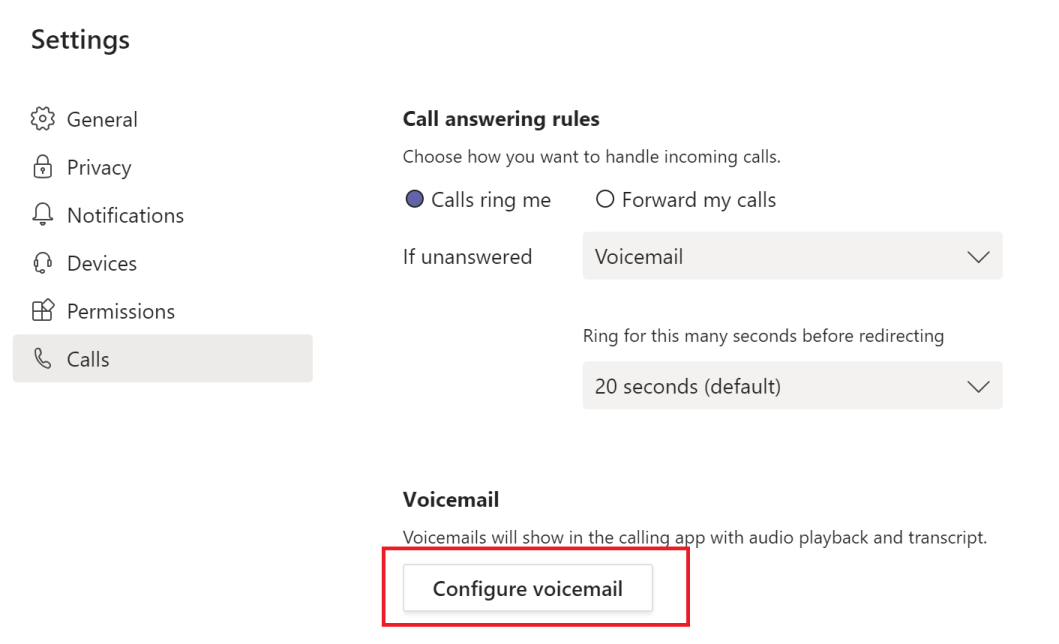The image size is (1059, 644).
Task: Go to the Notifications settings section
Action: 125,215
